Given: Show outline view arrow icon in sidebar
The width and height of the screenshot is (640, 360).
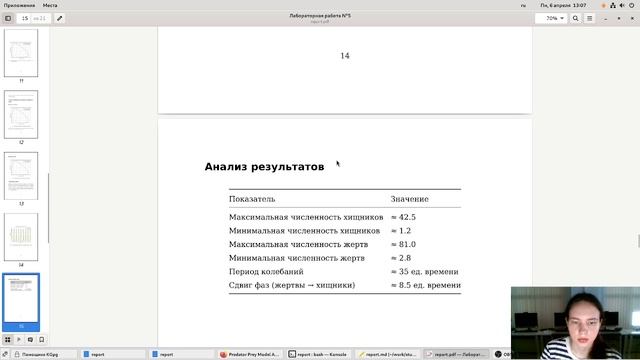Looking at the screenshot, I should [19, 340].
